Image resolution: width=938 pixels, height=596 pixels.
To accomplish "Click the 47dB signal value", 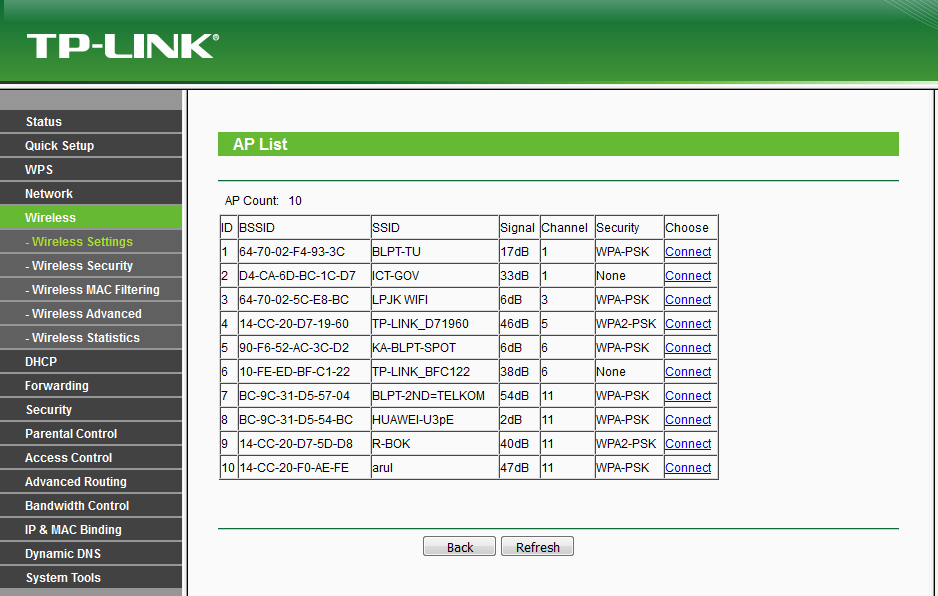I will pyautogui.click(x=514, y=467).
